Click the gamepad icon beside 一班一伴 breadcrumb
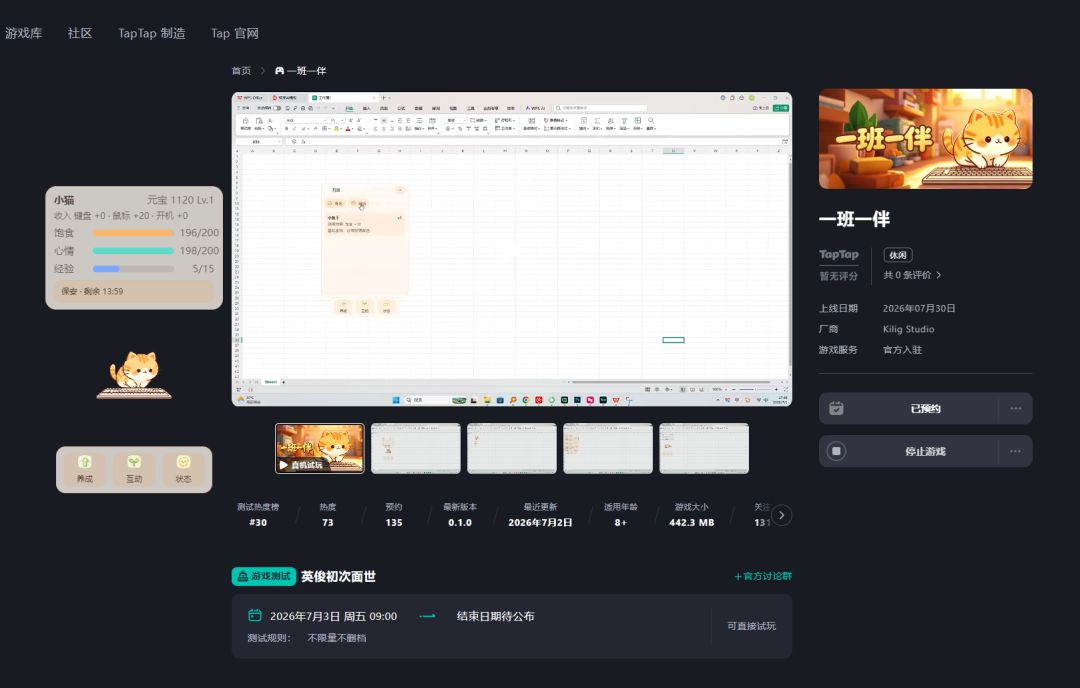Viewport: 1080px width, 688px height. pyautogui.click(x=280, y=70)
